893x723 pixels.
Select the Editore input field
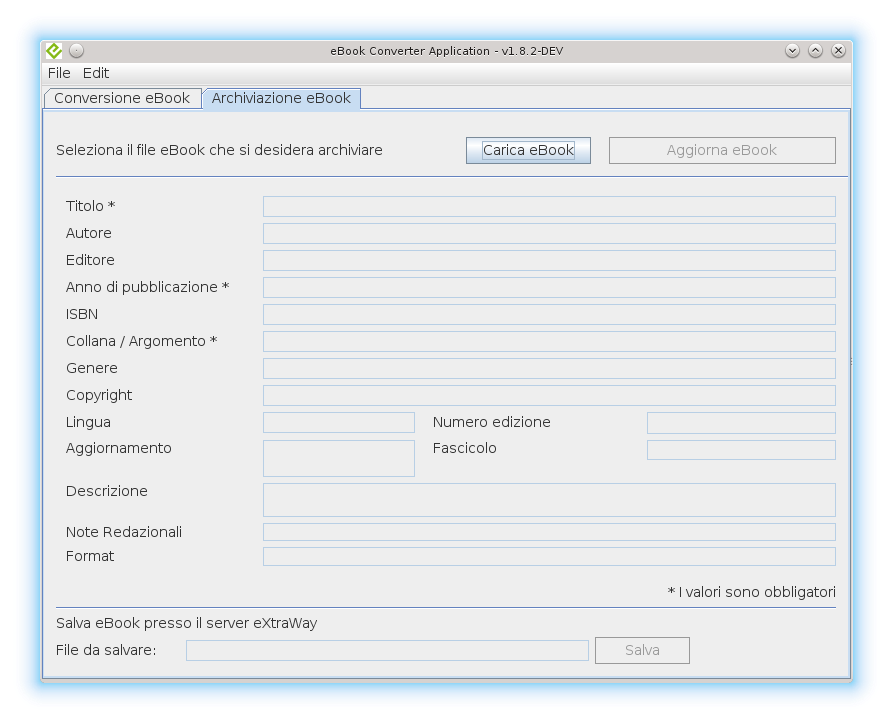[549, 260]
